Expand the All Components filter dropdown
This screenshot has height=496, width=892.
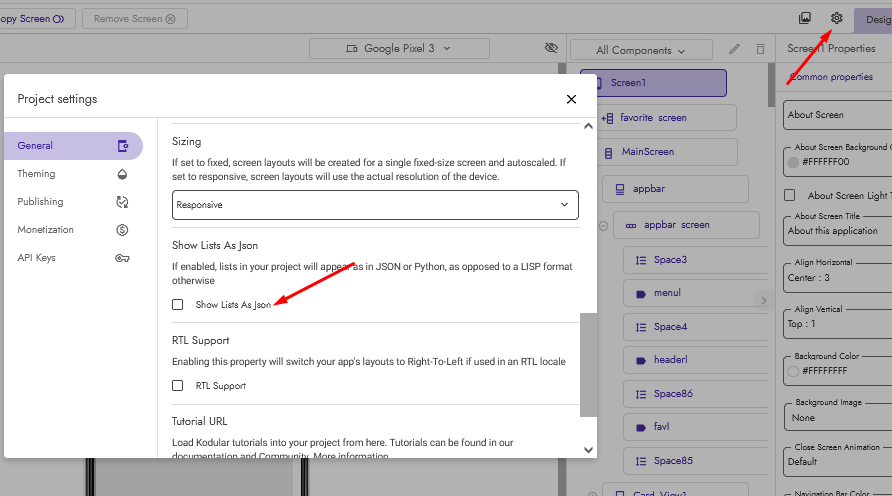tap(640, 50)
